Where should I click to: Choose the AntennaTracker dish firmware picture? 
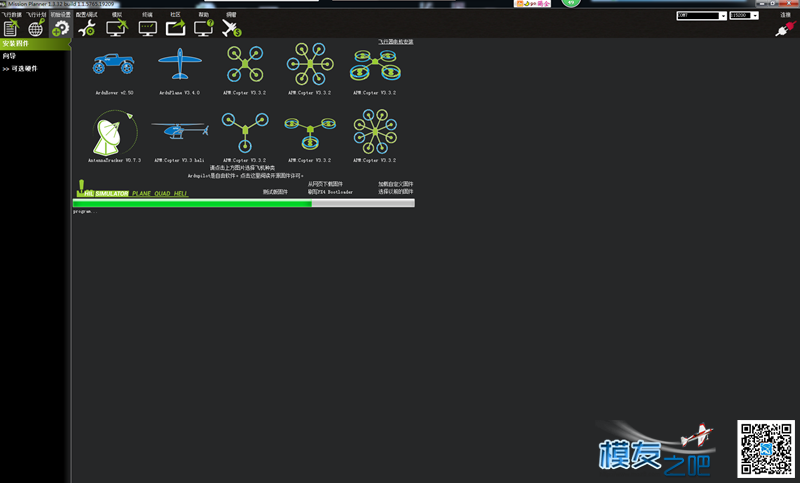pyautogui.click(x=114, y=132)
